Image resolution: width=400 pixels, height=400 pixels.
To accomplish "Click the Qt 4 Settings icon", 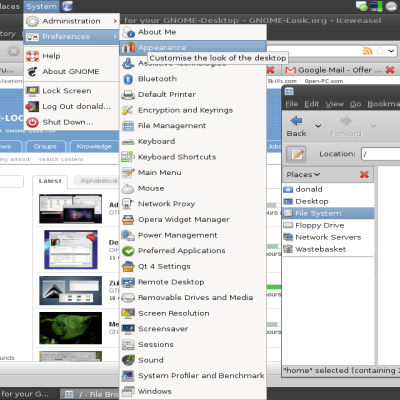I will click(128, 267).
